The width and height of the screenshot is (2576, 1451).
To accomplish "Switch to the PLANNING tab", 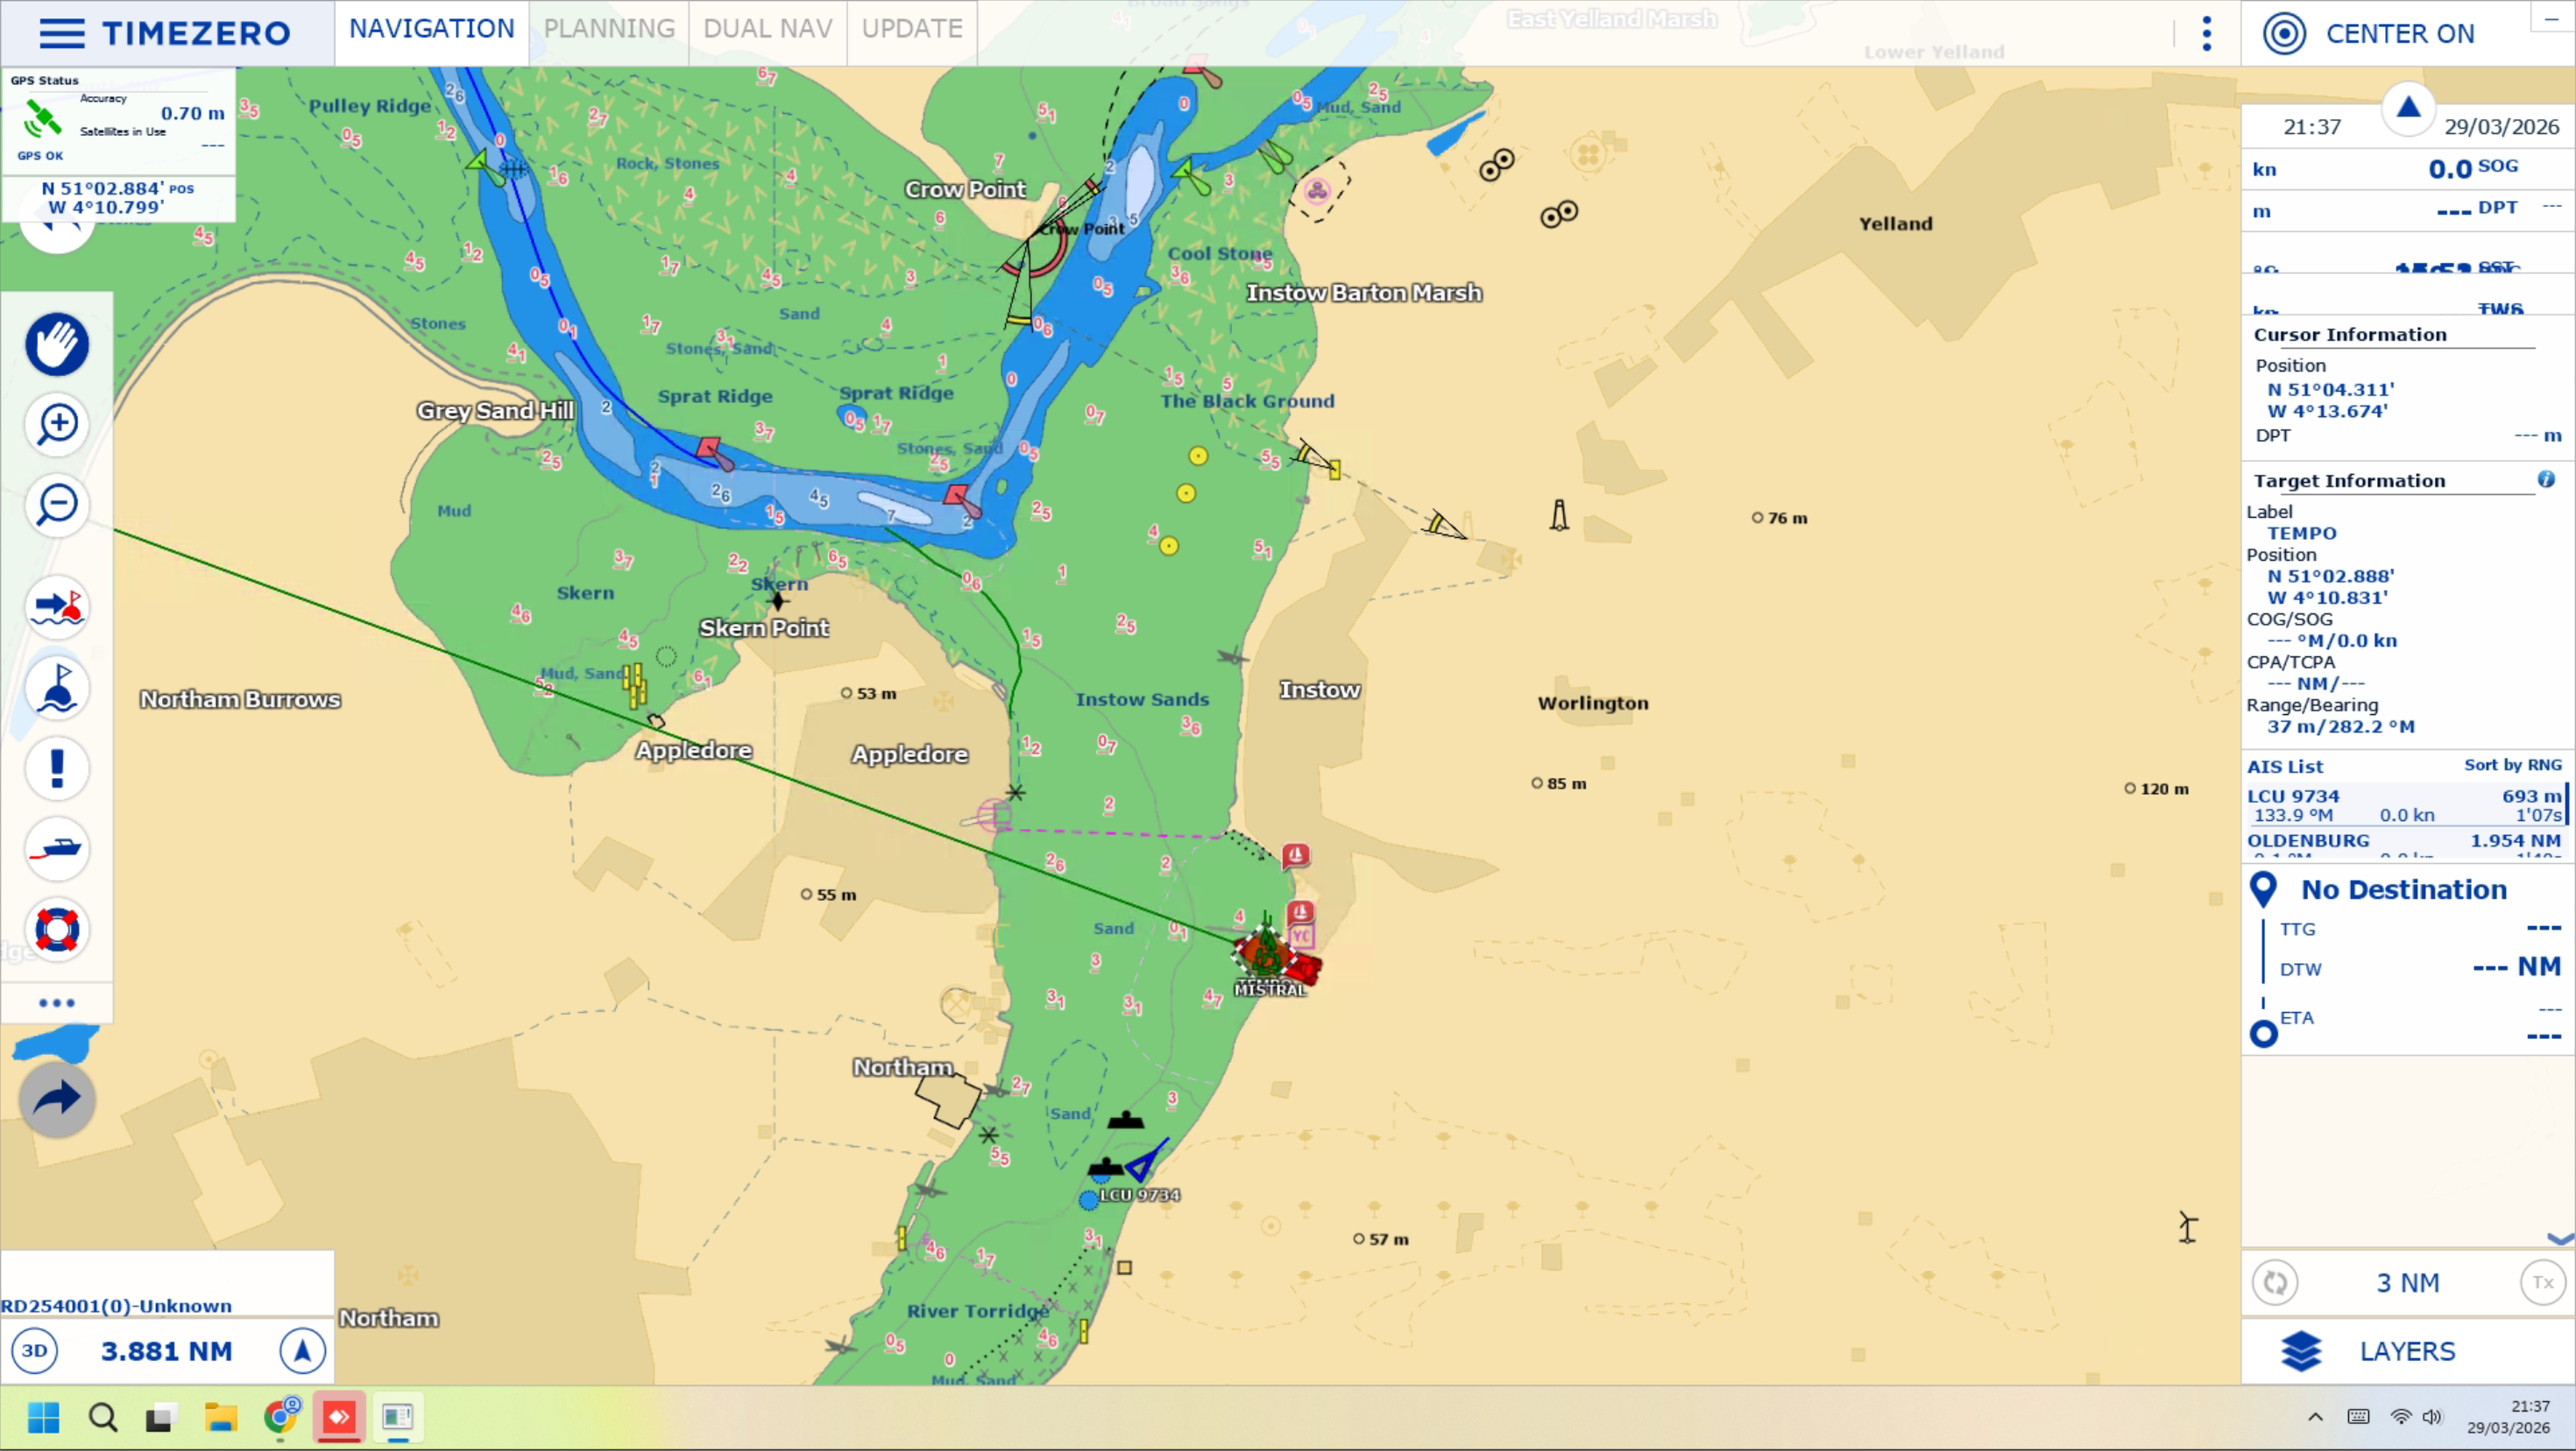I will (x=609, y=29).
